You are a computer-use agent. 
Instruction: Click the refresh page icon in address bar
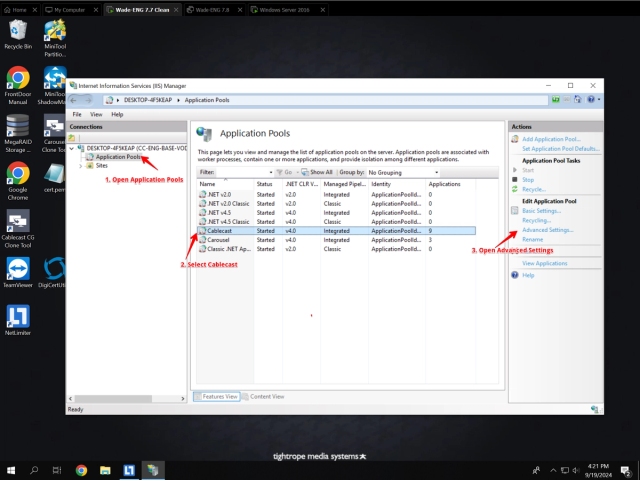click(556, 99)
